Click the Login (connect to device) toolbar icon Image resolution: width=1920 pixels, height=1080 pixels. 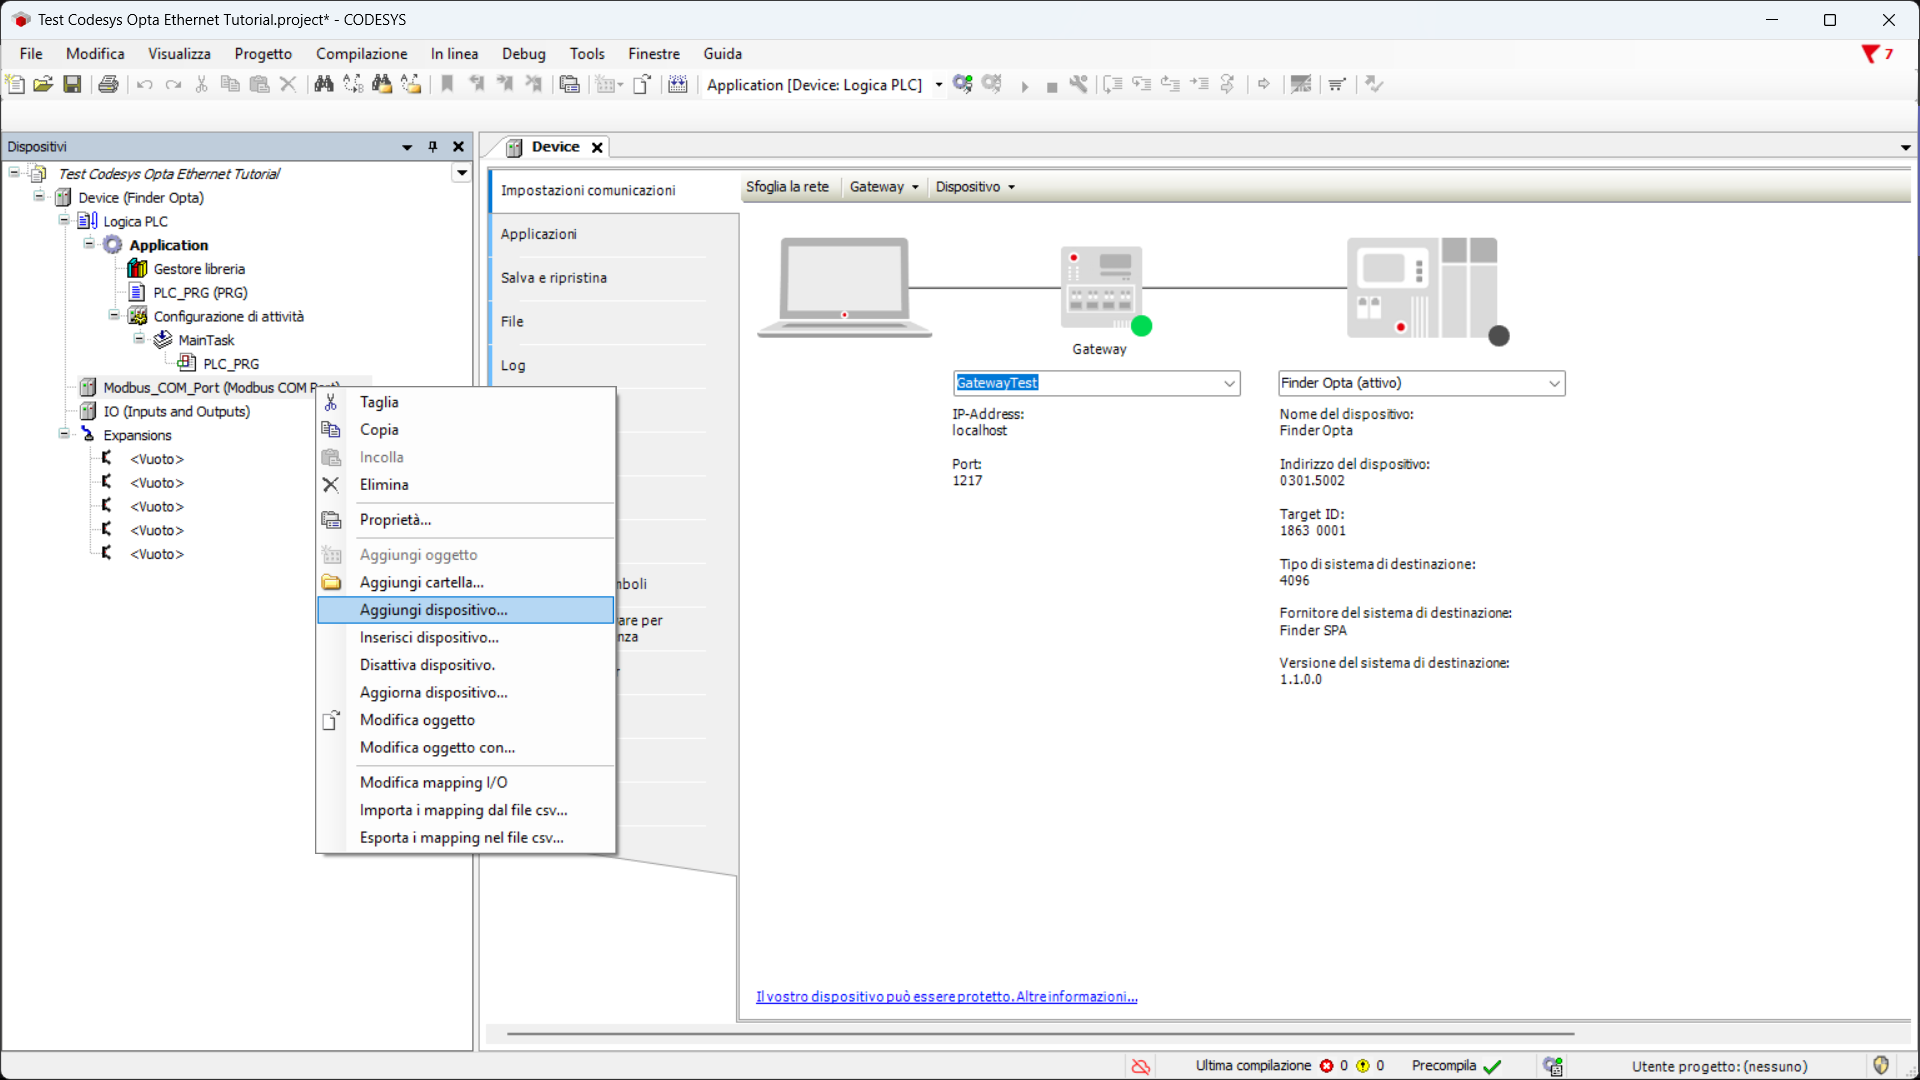[962, 84]
